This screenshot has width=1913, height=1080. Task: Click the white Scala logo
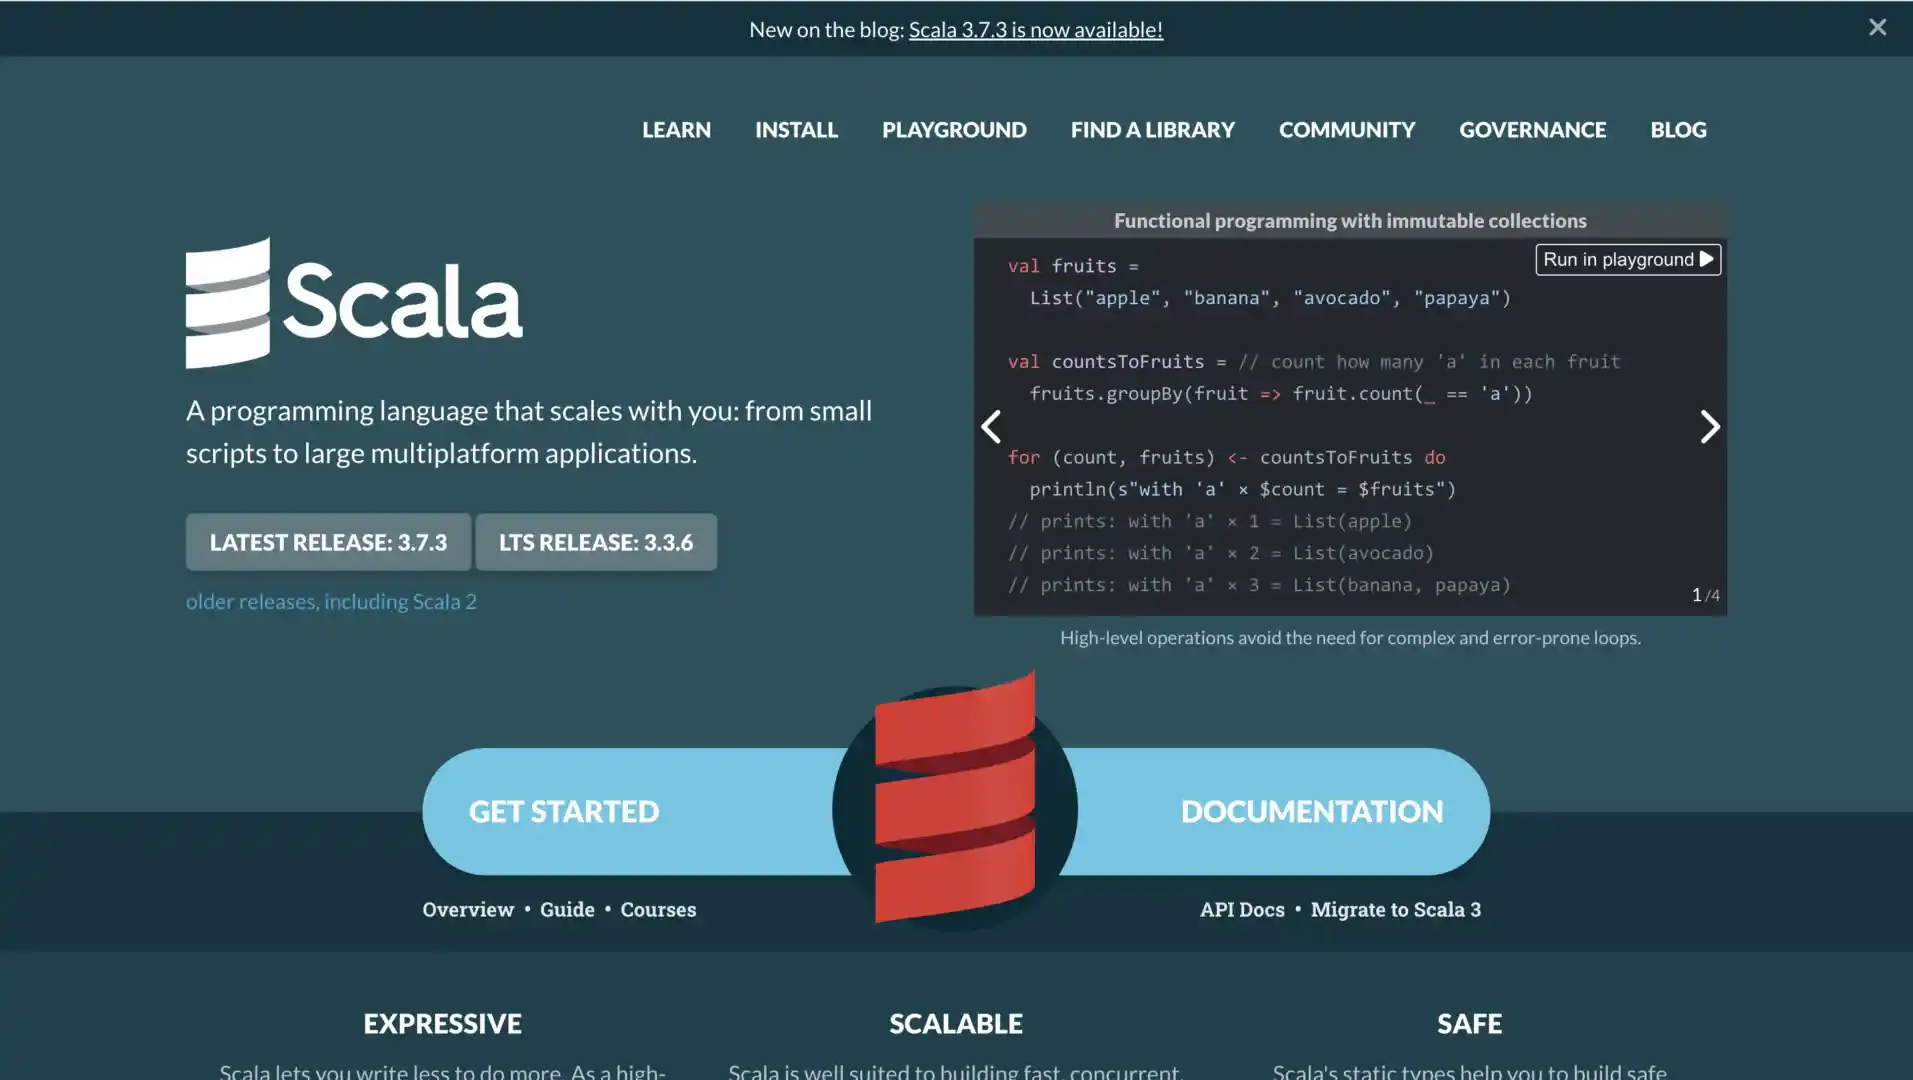point(354,302)
